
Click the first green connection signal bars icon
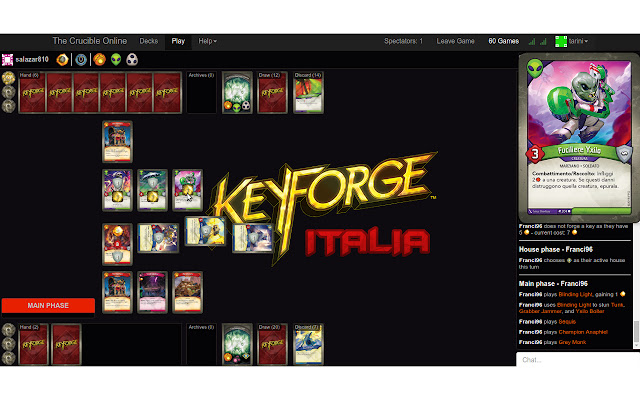pyautogui.click(x=532, y=41)
